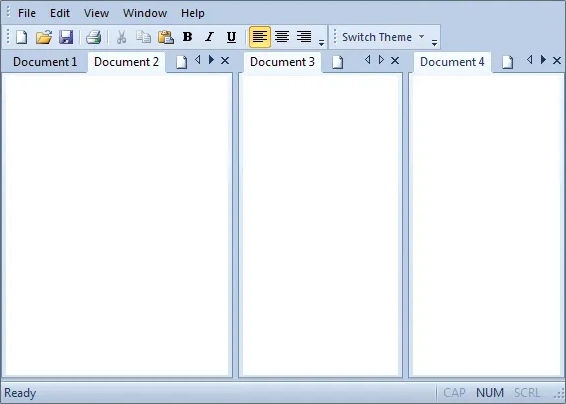The width and height of the screenshot is (566, 404).
Task: Open a file with the folder icon
Action: point(44,37)
